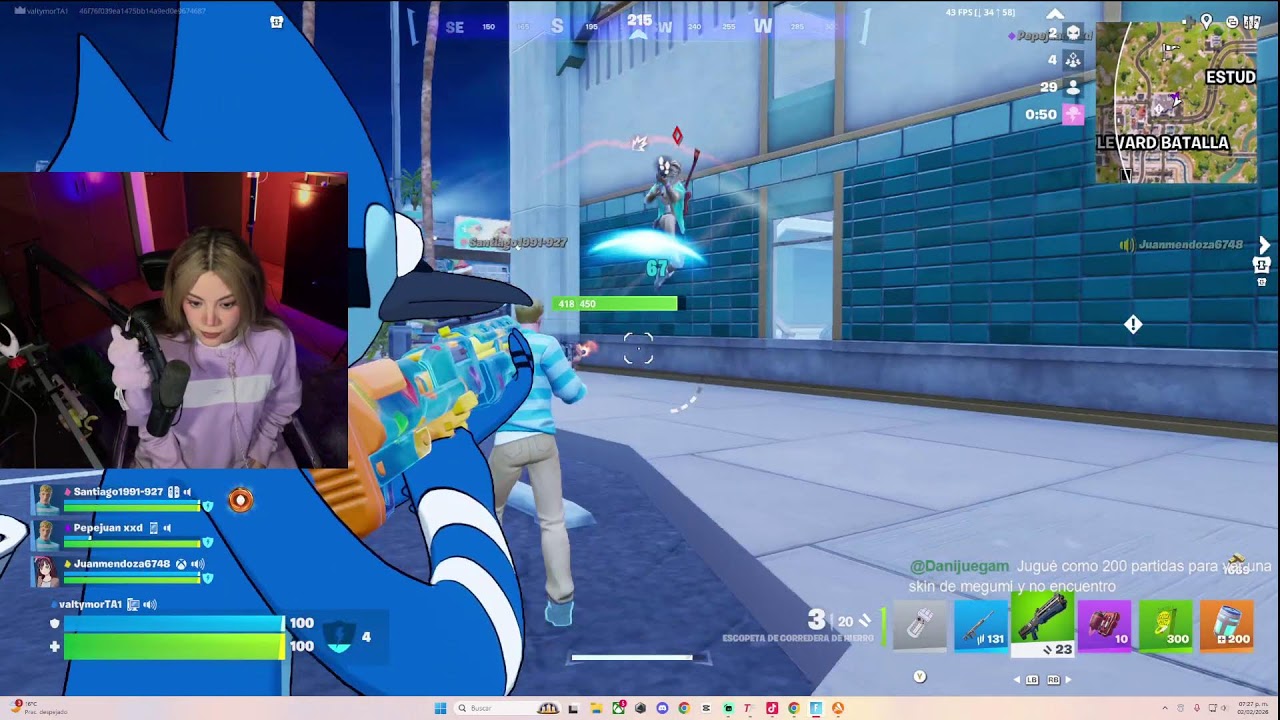Open Discord from the taskbar
Image resolution: width=1280 pixels, height=720 pixels.
click(x=662, y=708)
